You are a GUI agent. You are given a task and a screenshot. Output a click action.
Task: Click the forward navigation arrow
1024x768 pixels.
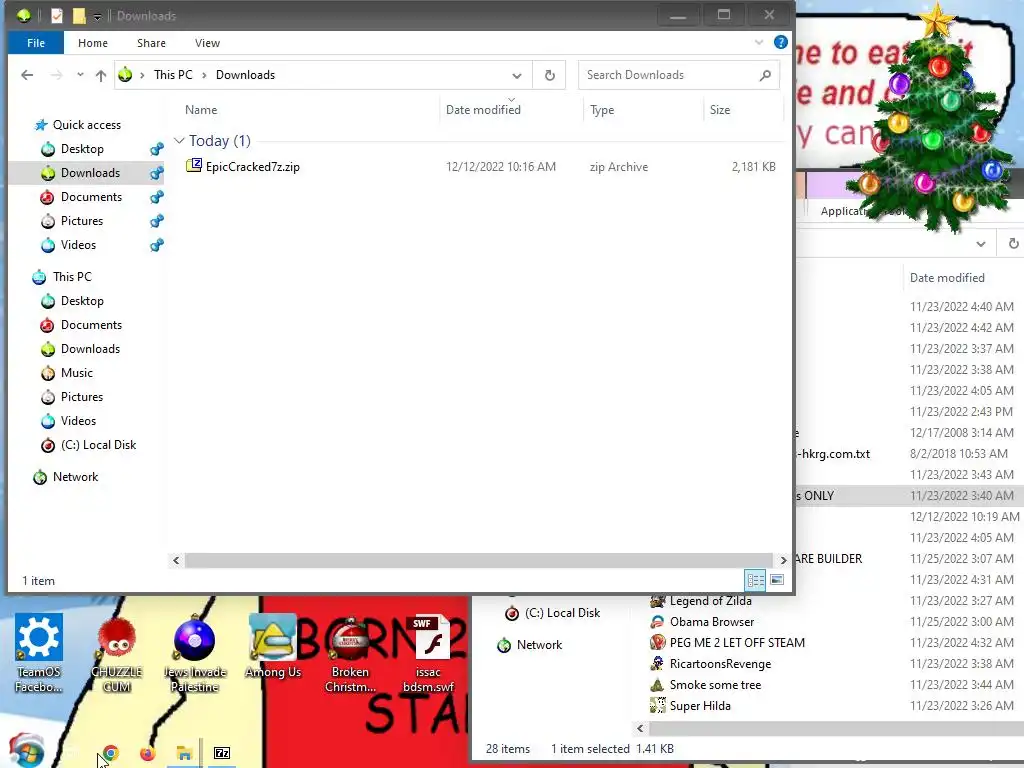pos(56,75)
